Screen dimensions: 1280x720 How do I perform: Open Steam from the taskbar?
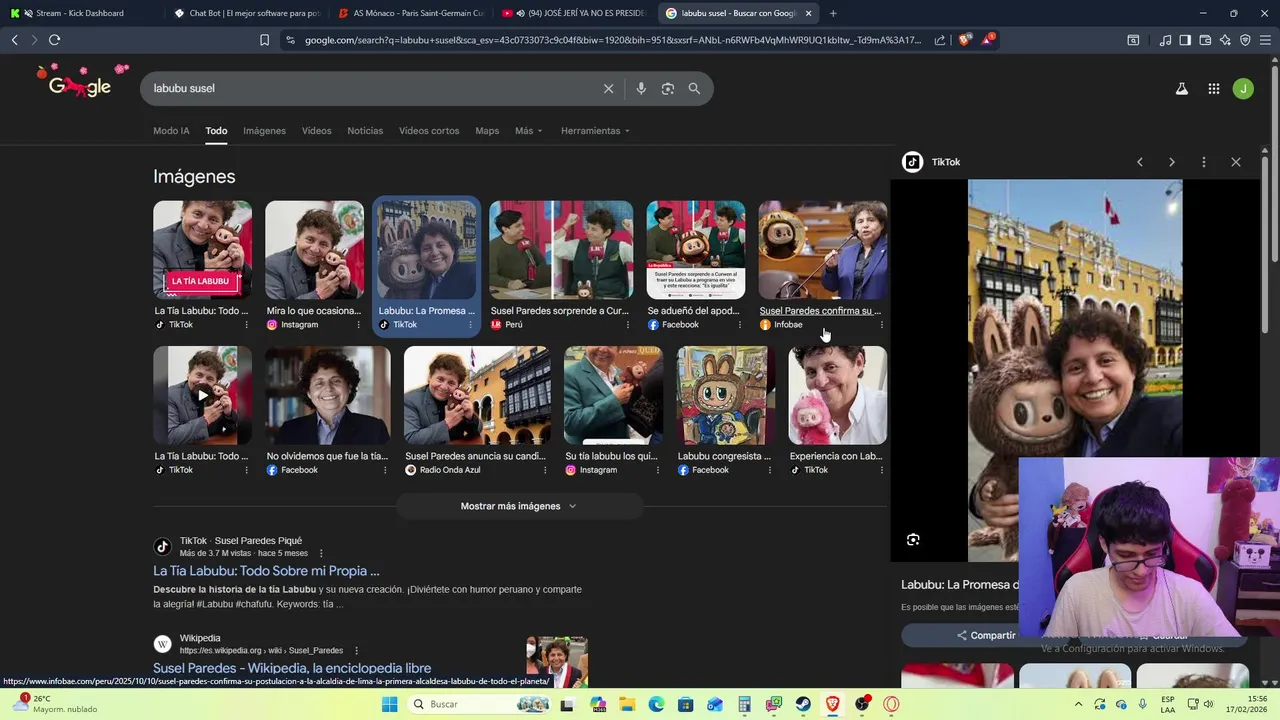click(x=803, y=704)
